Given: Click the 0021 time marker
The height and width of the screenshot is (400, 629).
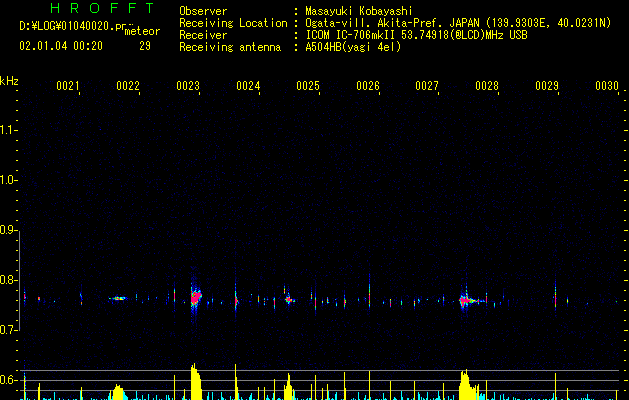Looking at the screenshot, I should [68, 86].
